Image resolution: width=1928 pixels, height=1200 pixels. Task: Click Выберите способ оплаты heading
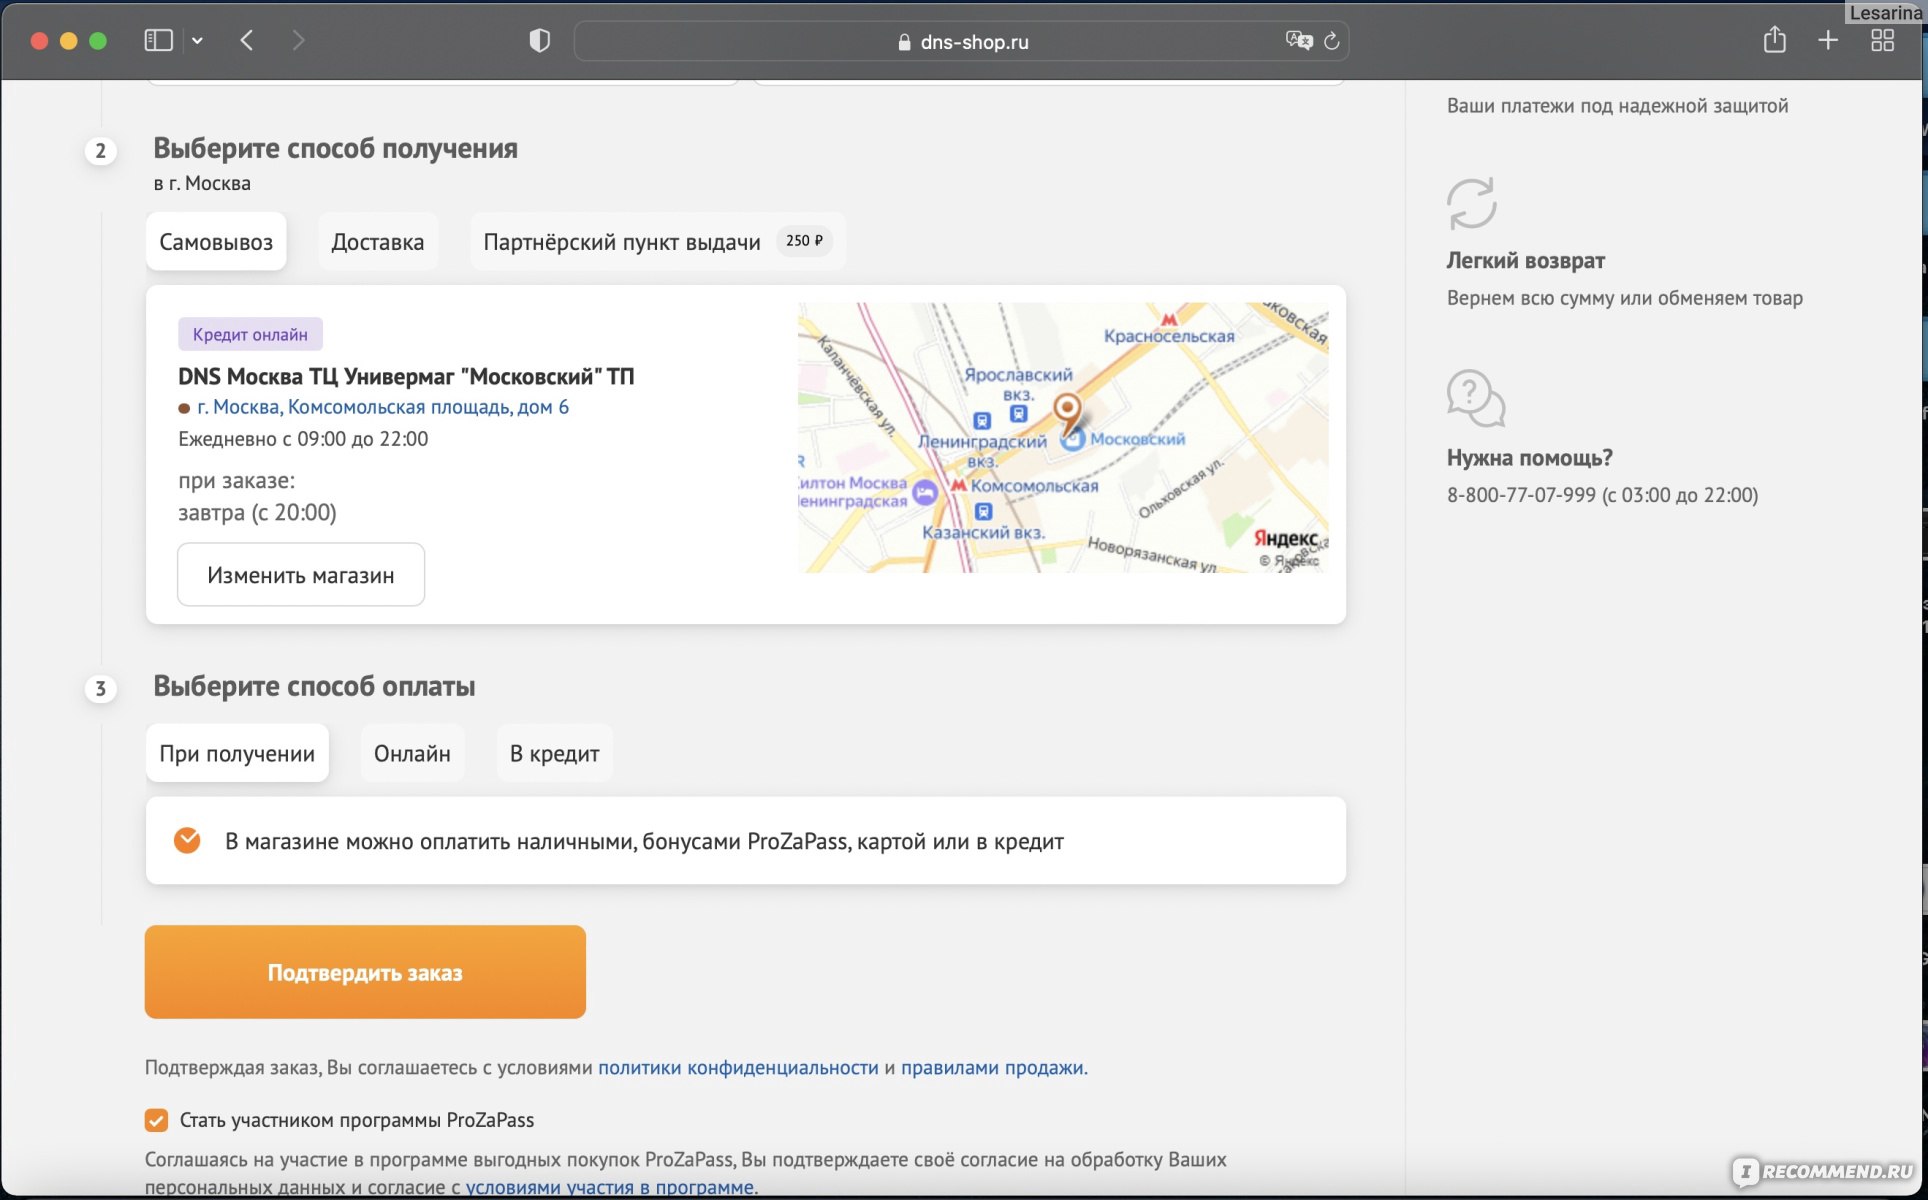click(314, 686)
